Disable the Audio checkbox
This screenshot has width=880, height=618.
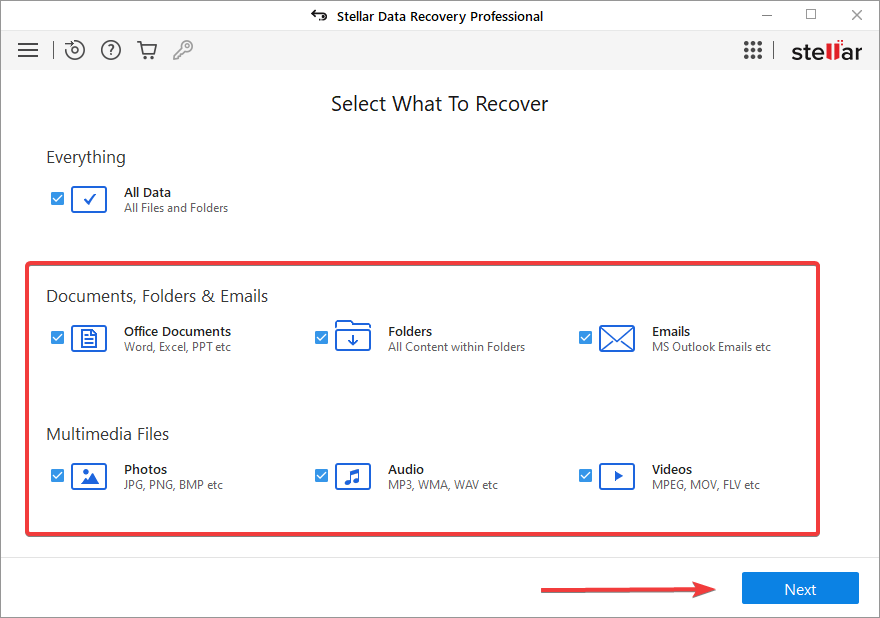[321, 475]
